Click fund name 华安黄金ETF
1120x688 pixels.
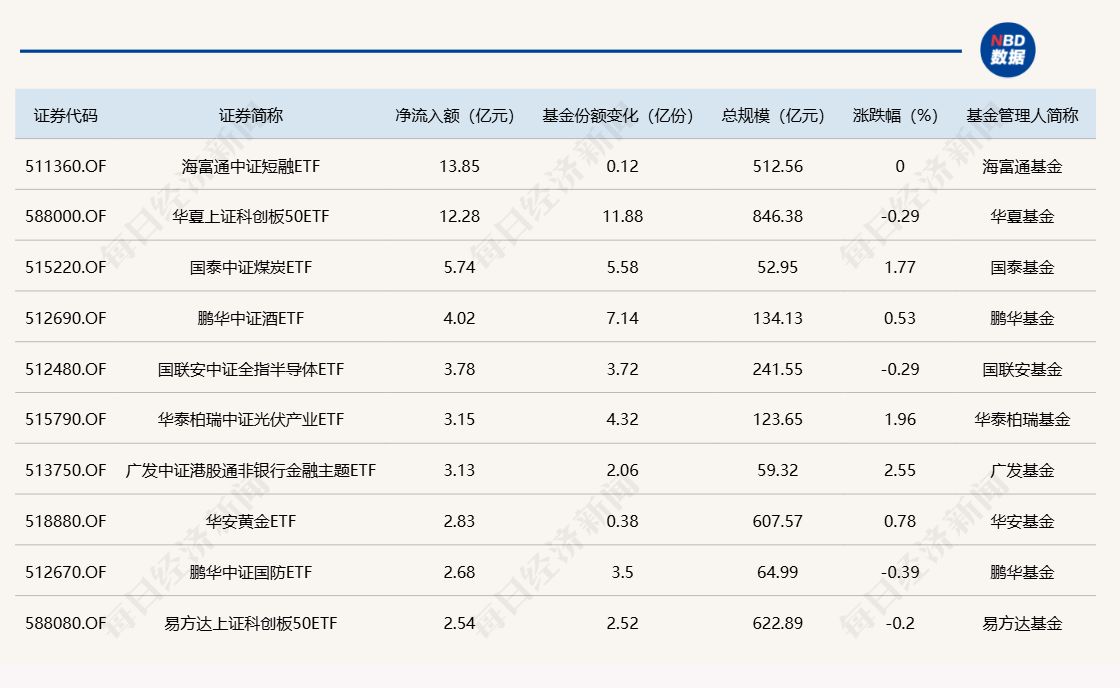(x=251, y=522)
